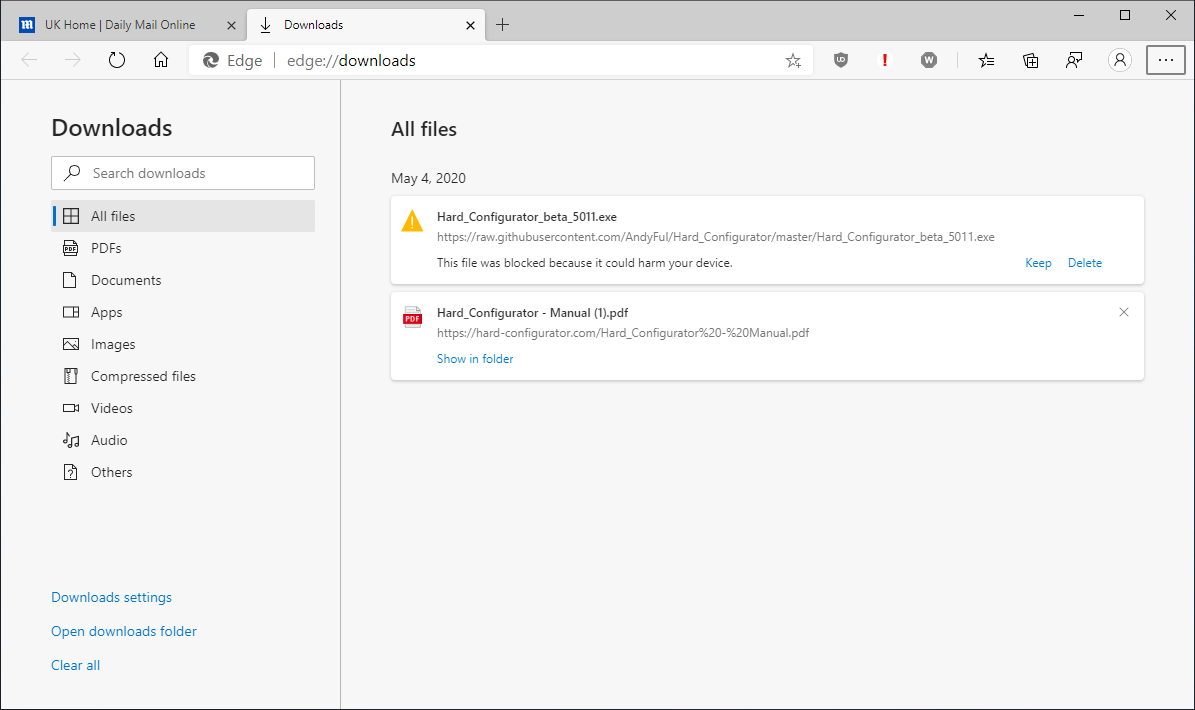Filter downloads by Videos
This screenshot has width=1195, height=710.
tap(111, 408)
